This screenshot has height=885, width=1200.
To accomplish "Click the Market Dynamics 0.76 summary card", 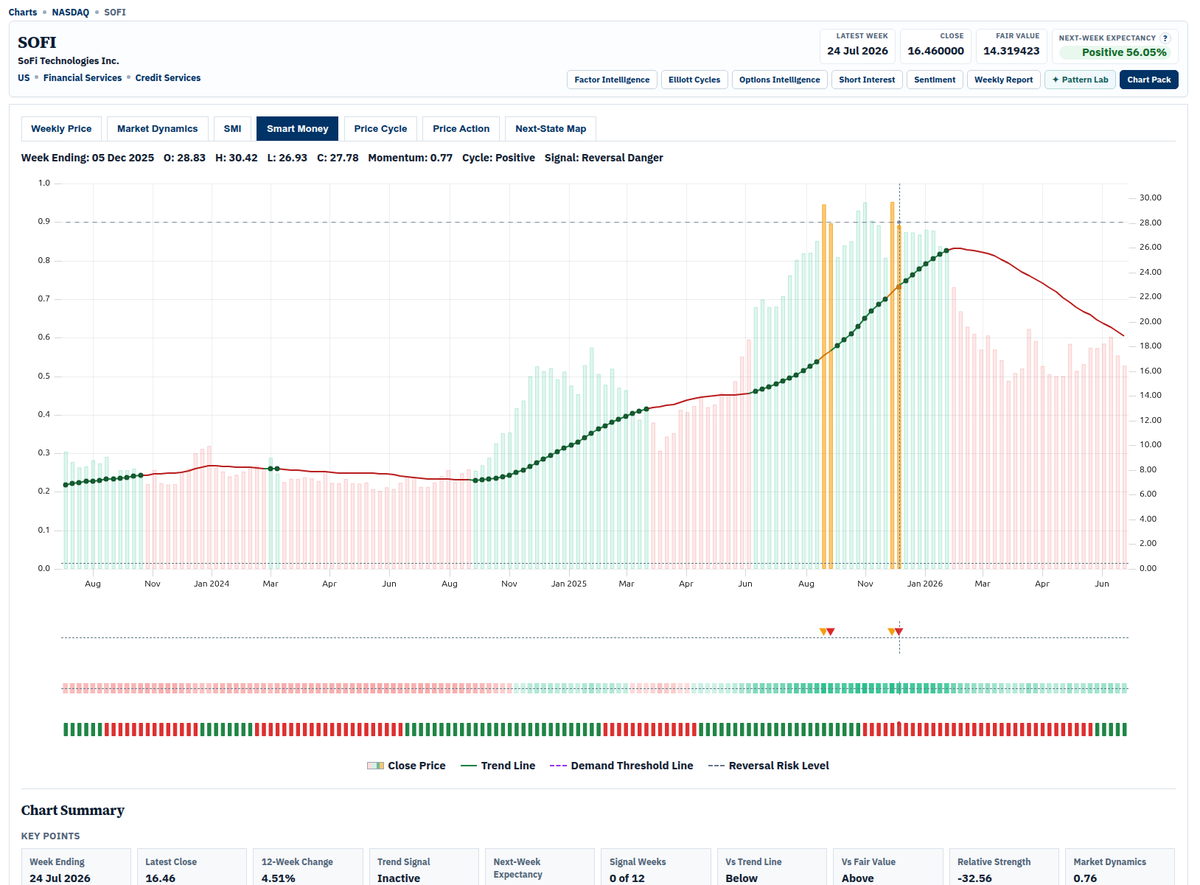I will pos(1118,868).
